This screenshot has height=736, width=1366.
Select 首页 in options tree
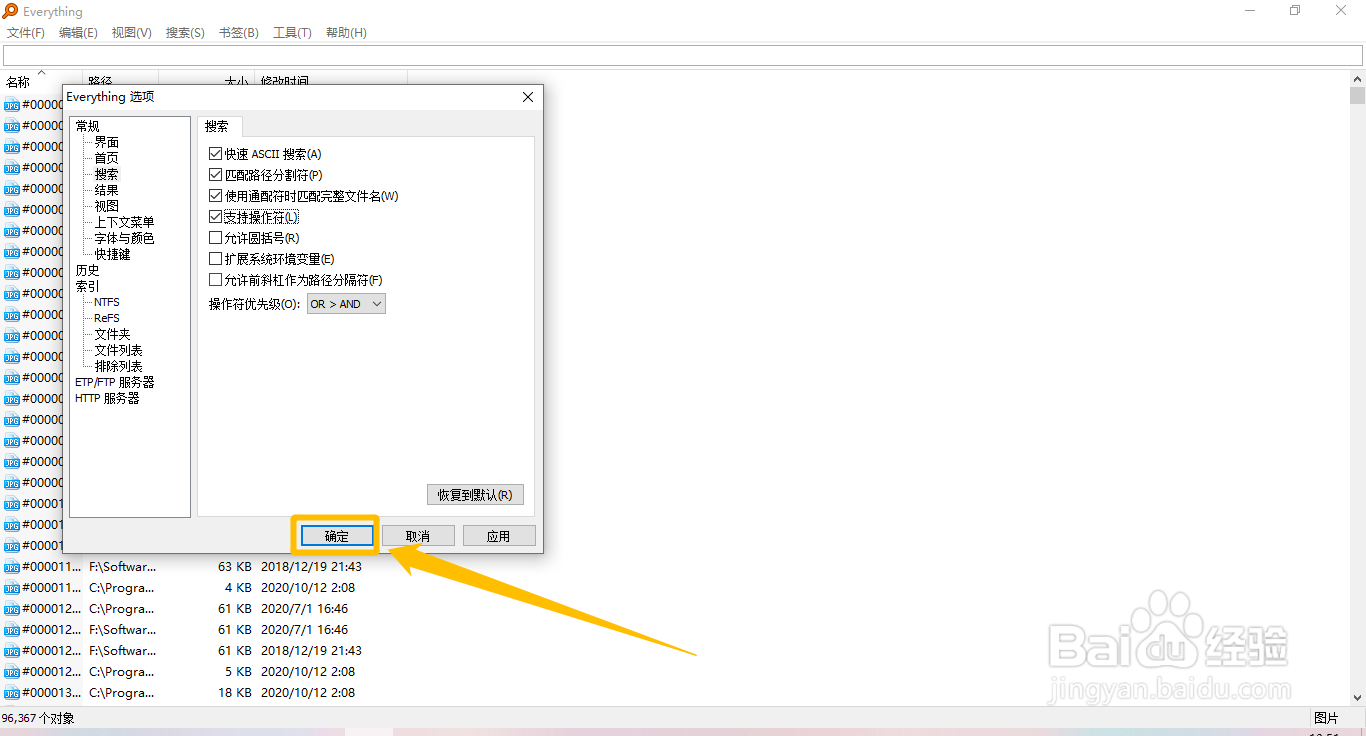click(x=106, y=158)
